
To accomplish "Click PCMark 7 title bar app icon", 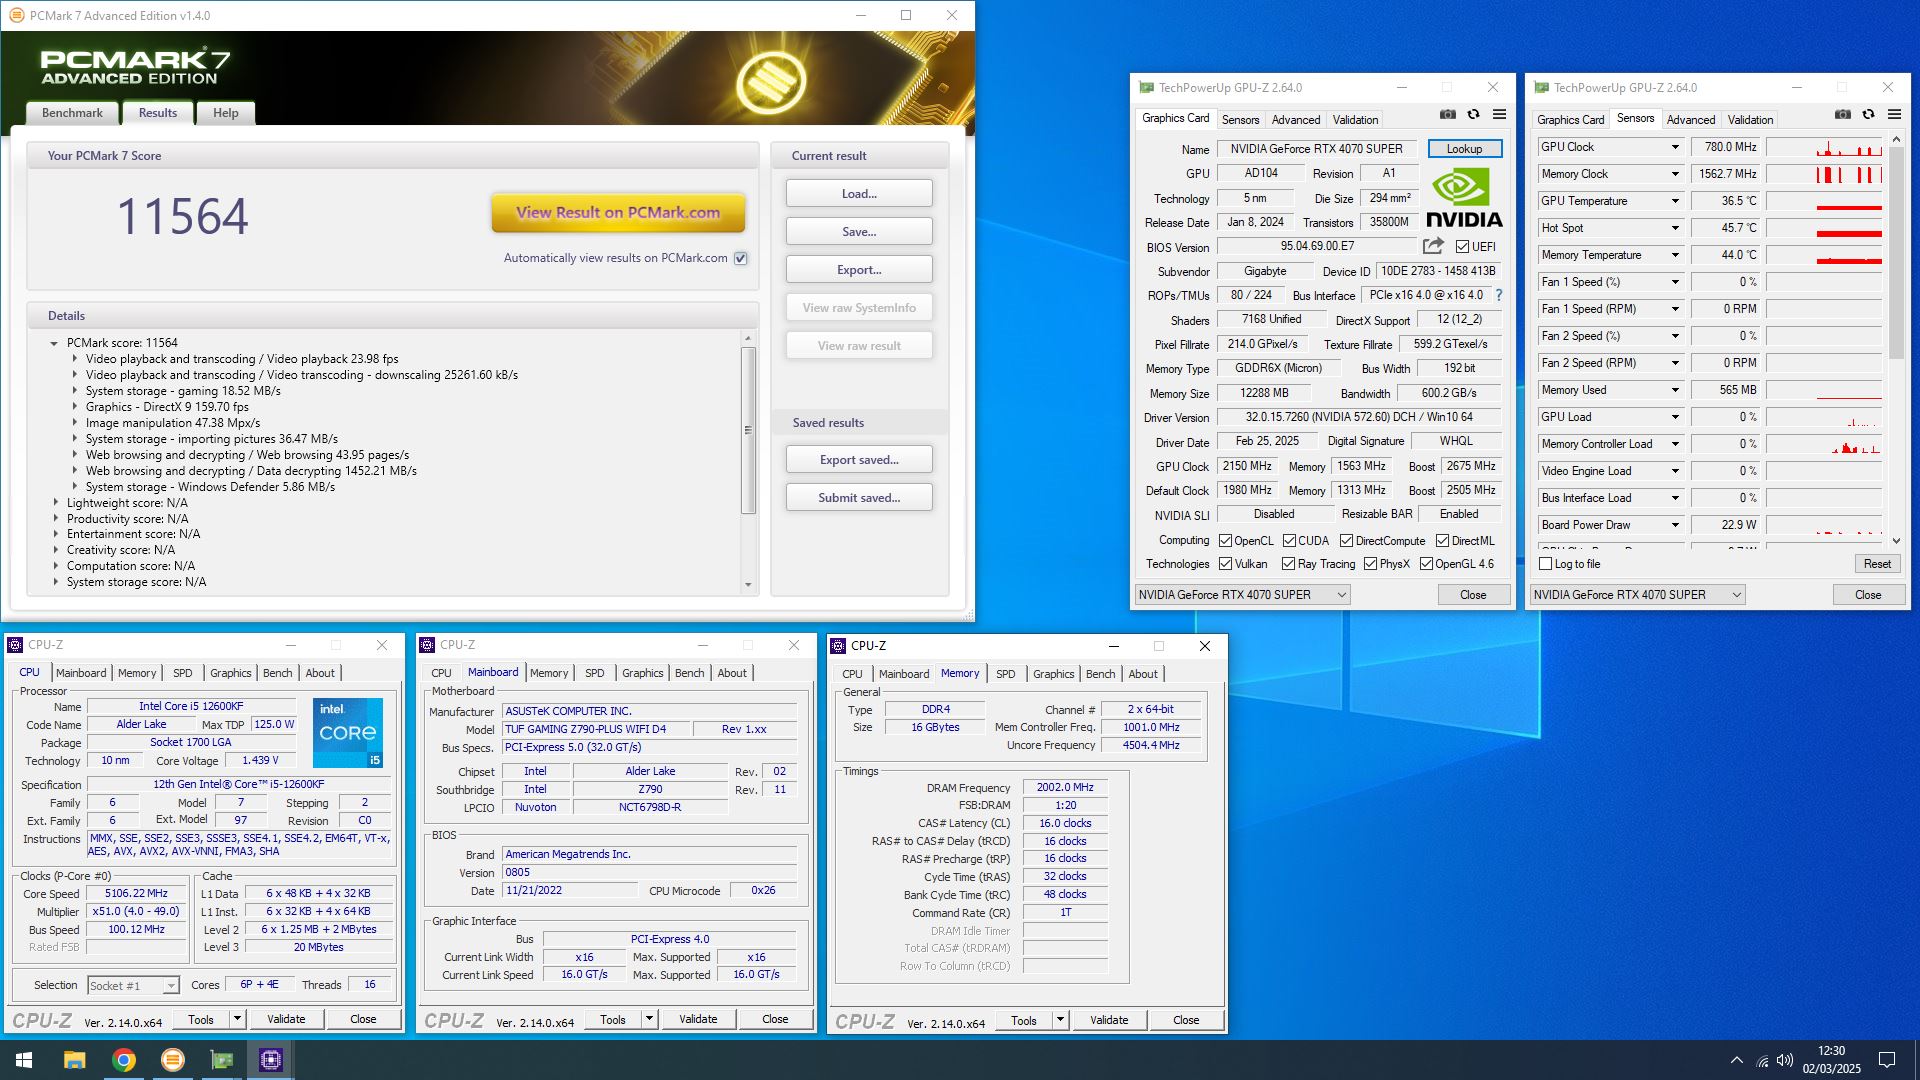I will click(16, 15).
